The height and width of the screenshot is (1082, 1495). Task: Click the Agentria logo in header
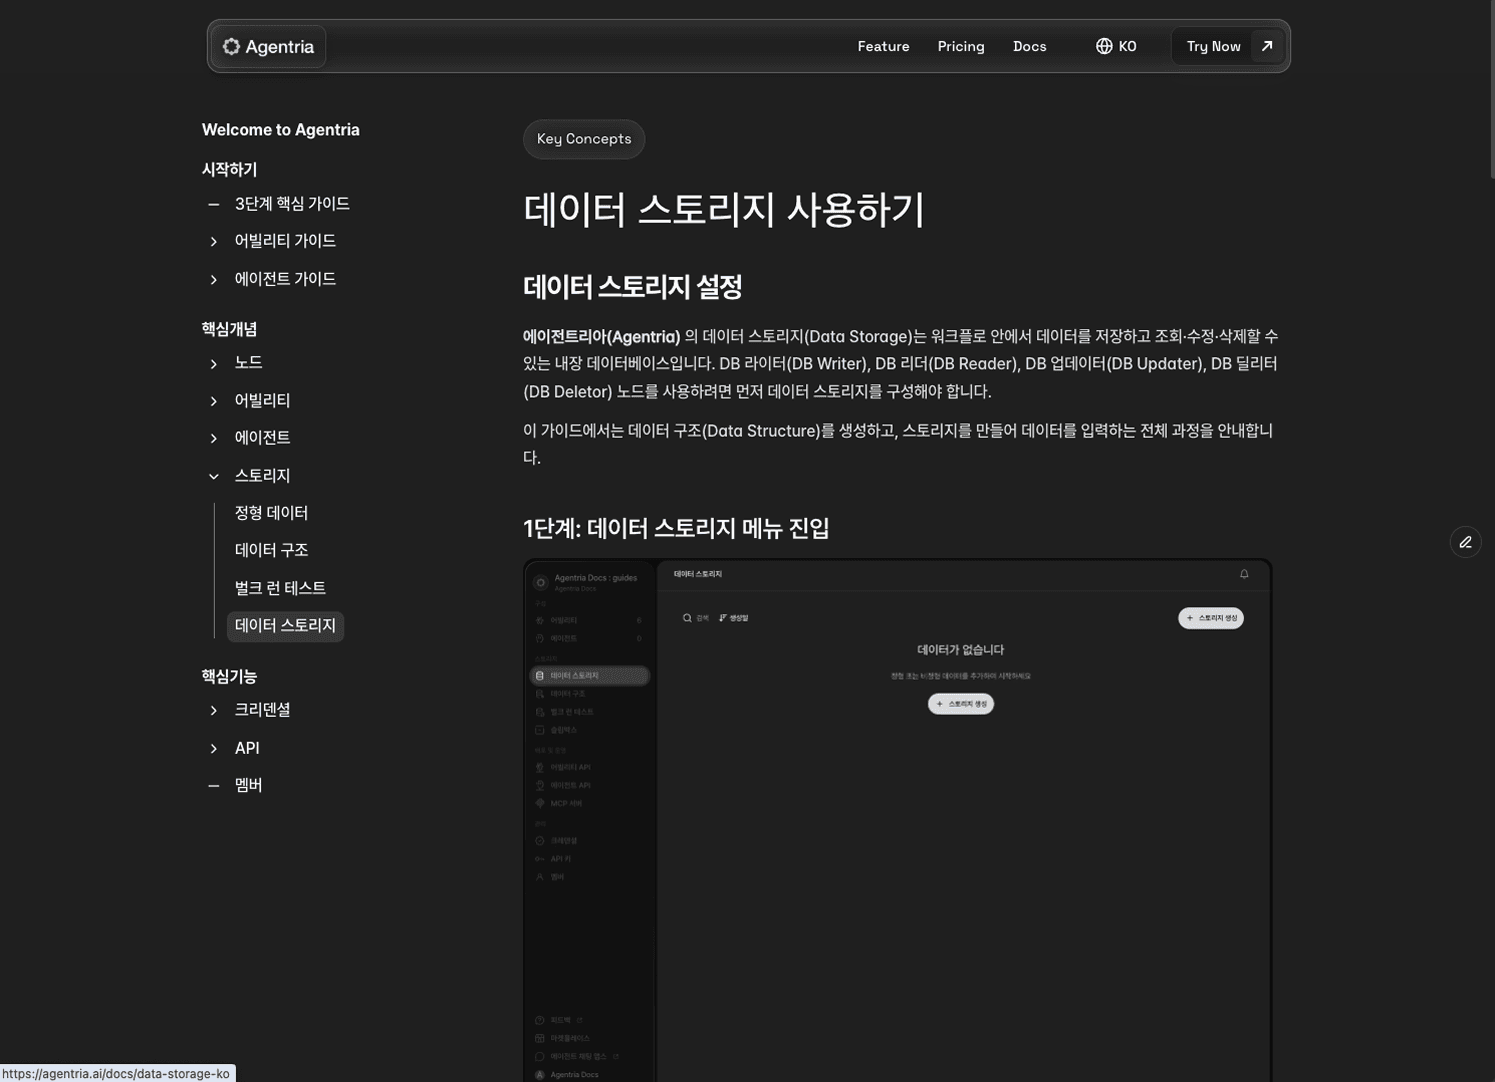(268, 47)
